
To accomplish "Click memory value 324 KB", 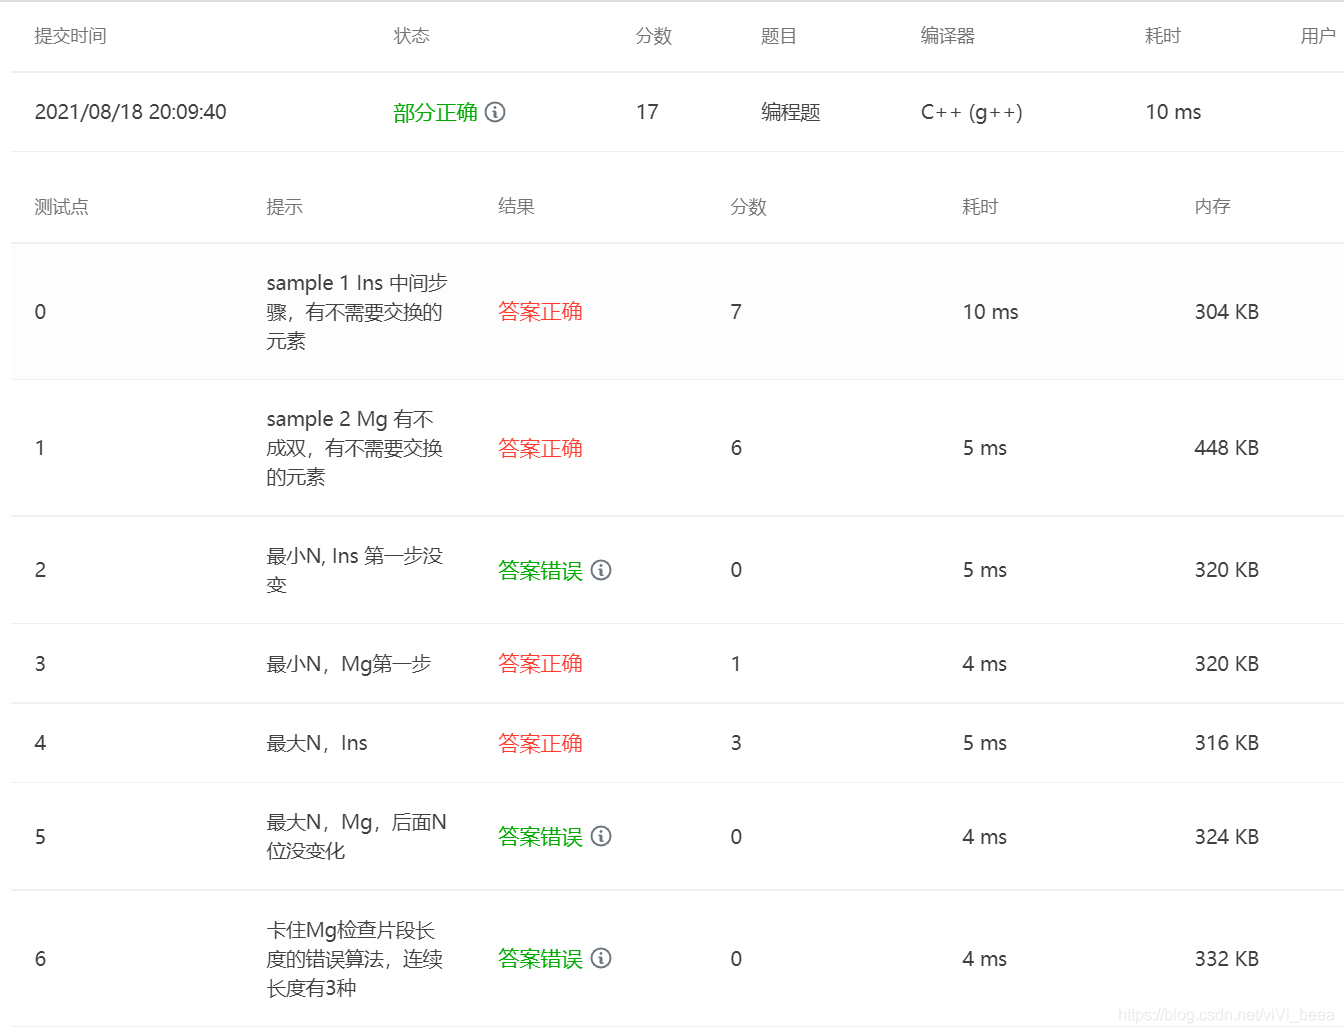I will (1226, 836).
